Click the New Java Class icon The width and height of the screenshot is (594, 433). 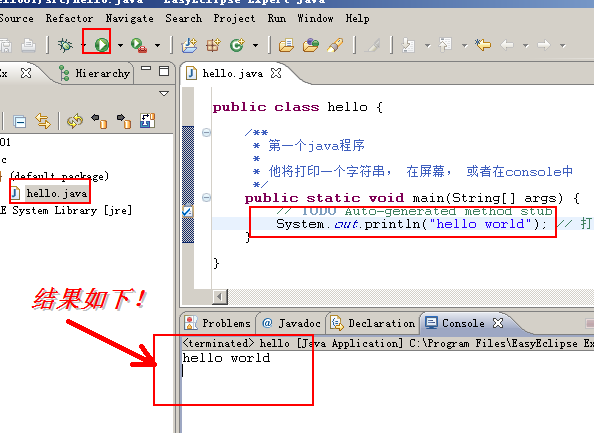238,45
